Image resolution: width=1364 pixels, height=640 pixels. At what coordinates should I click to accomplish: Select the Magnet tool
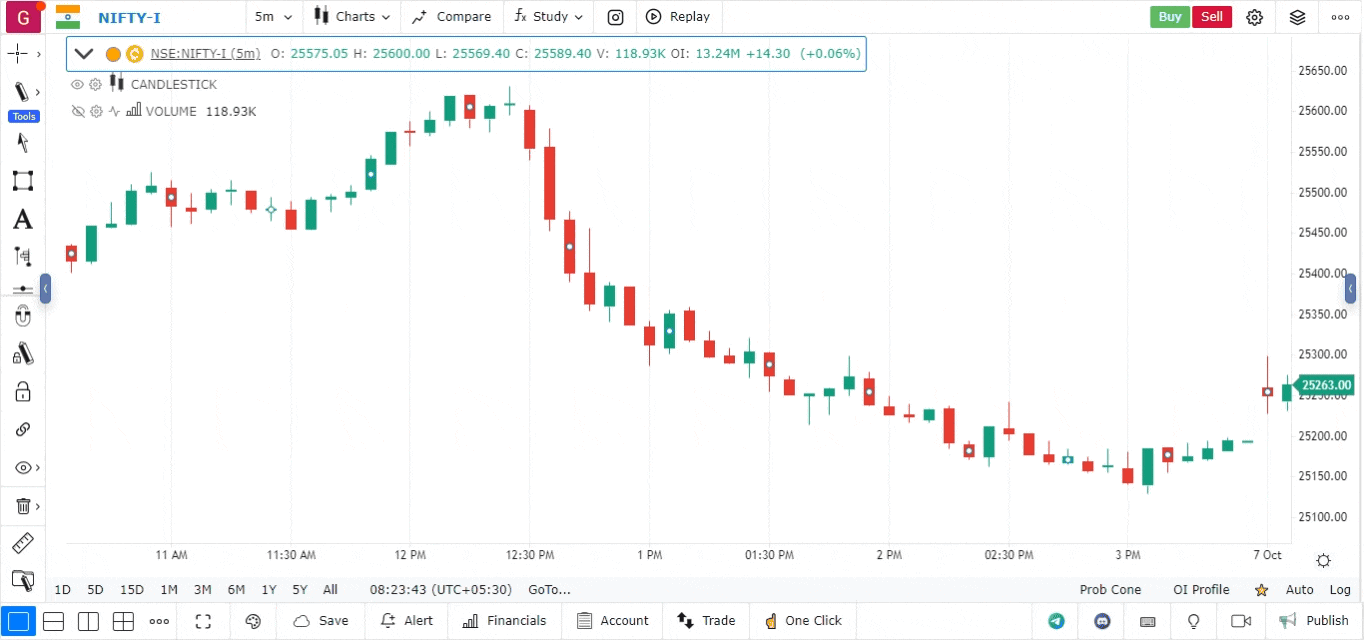(24, 315)
